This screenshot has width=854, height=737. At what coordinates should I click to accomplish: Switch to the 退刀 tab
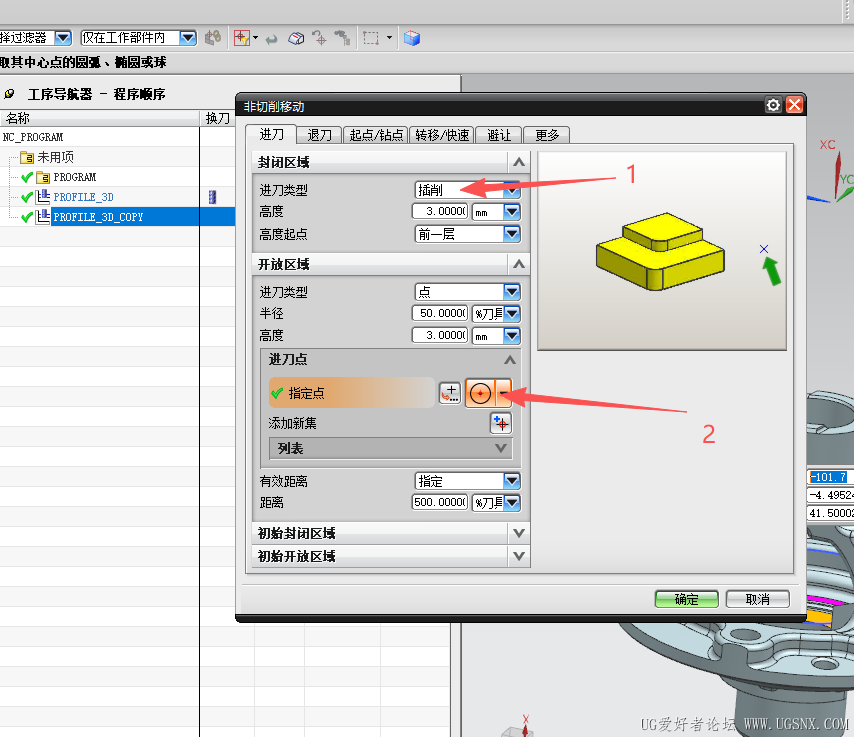point(320,135)
